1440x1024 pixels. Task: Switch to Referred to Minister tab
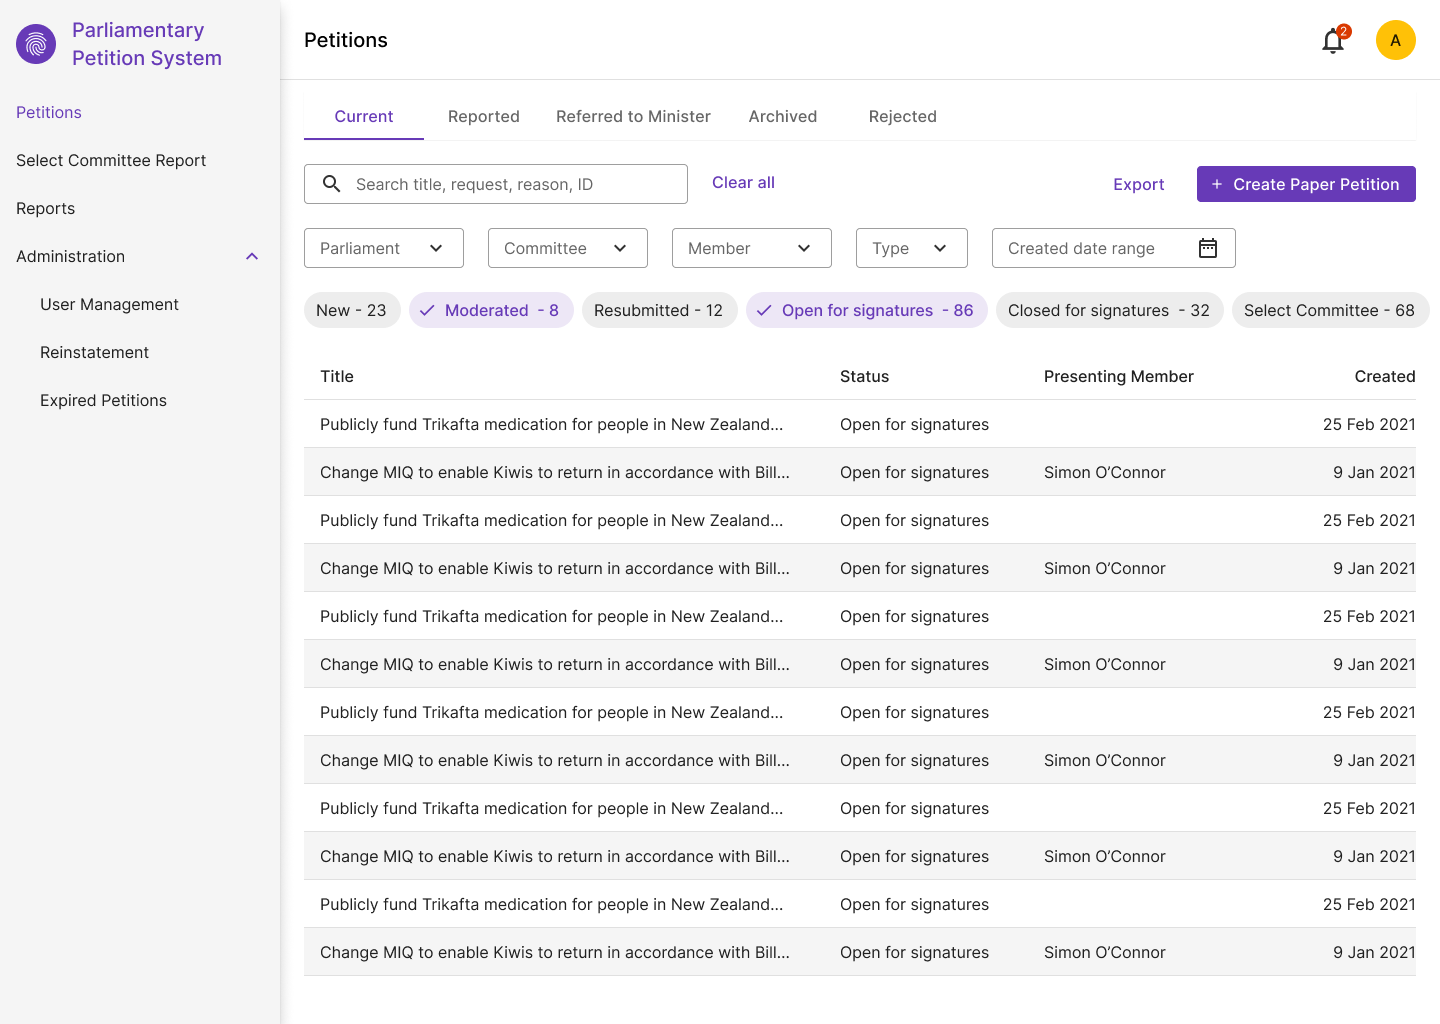pos(633,116)
